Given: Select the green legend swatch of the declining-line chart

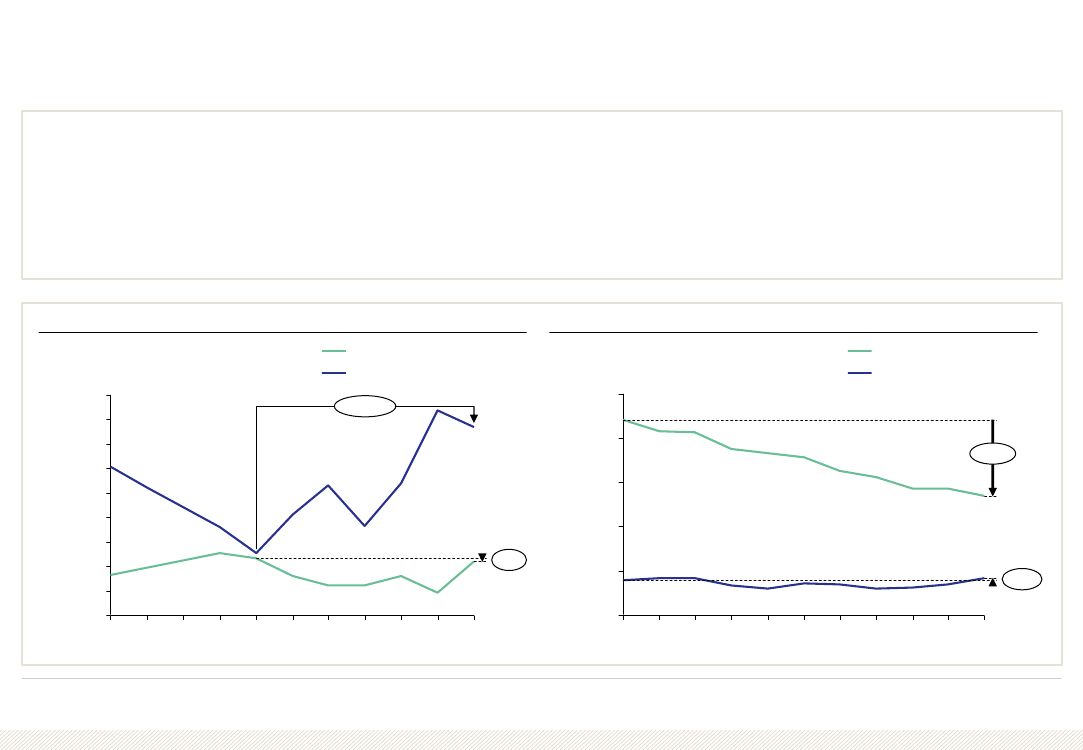Looking at the screenshot, I should tap(860, 352).
